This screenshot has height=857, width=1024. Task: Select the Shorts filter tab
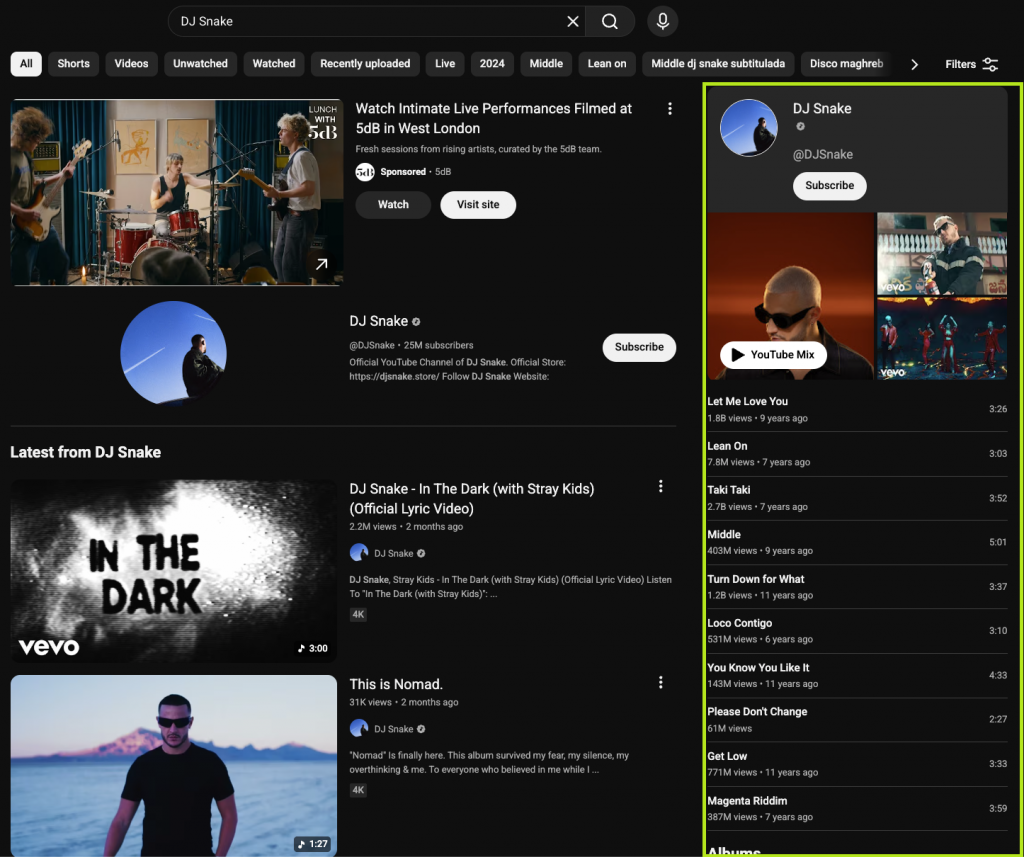click(x=73, y=64)
